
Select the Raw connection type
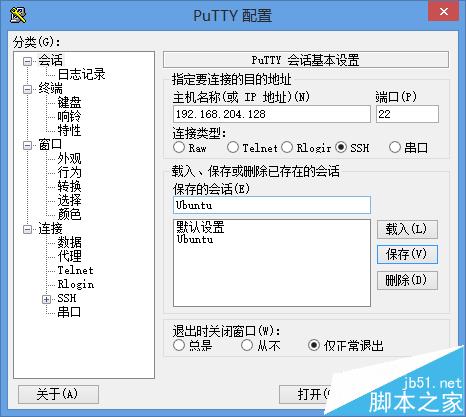(x=179, y=147)
